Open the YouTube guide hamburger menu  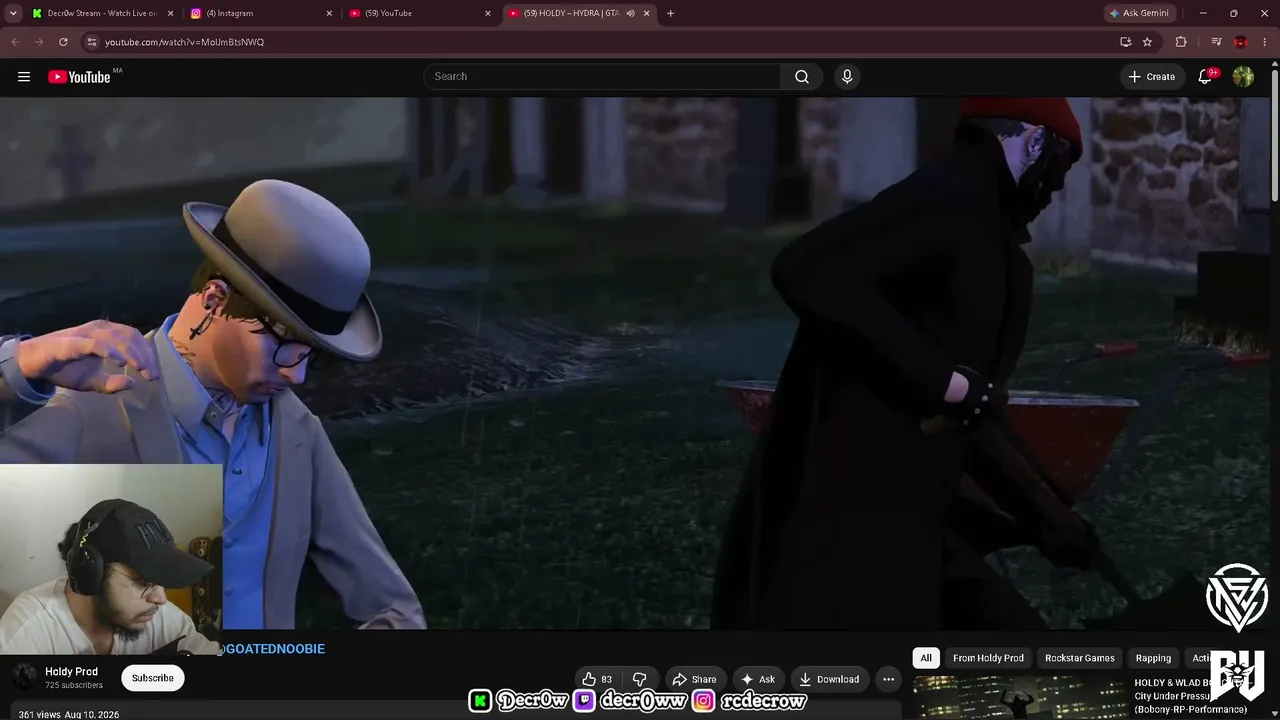coord(24,77)
